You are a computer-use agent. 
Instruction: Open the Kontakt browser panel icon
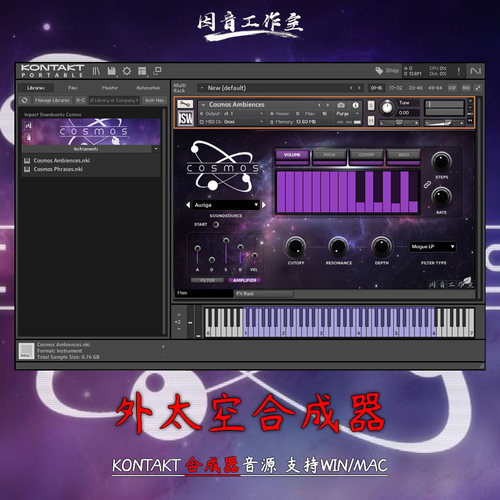click(96, 71)
